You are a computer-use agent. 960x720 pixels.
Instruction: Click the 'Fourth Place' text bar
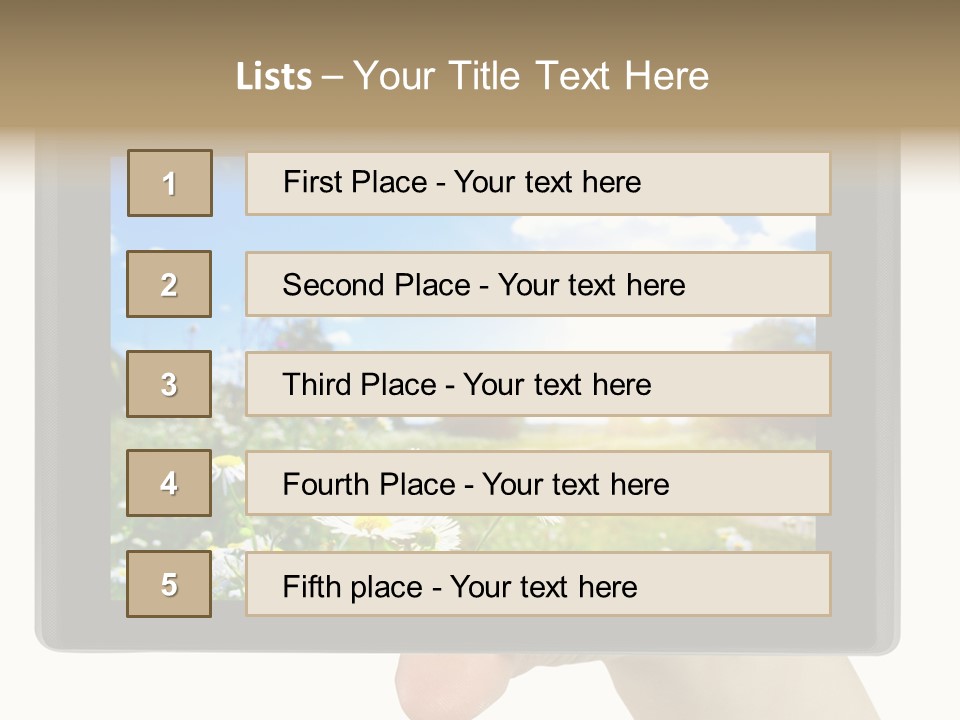tap(538, 484)
